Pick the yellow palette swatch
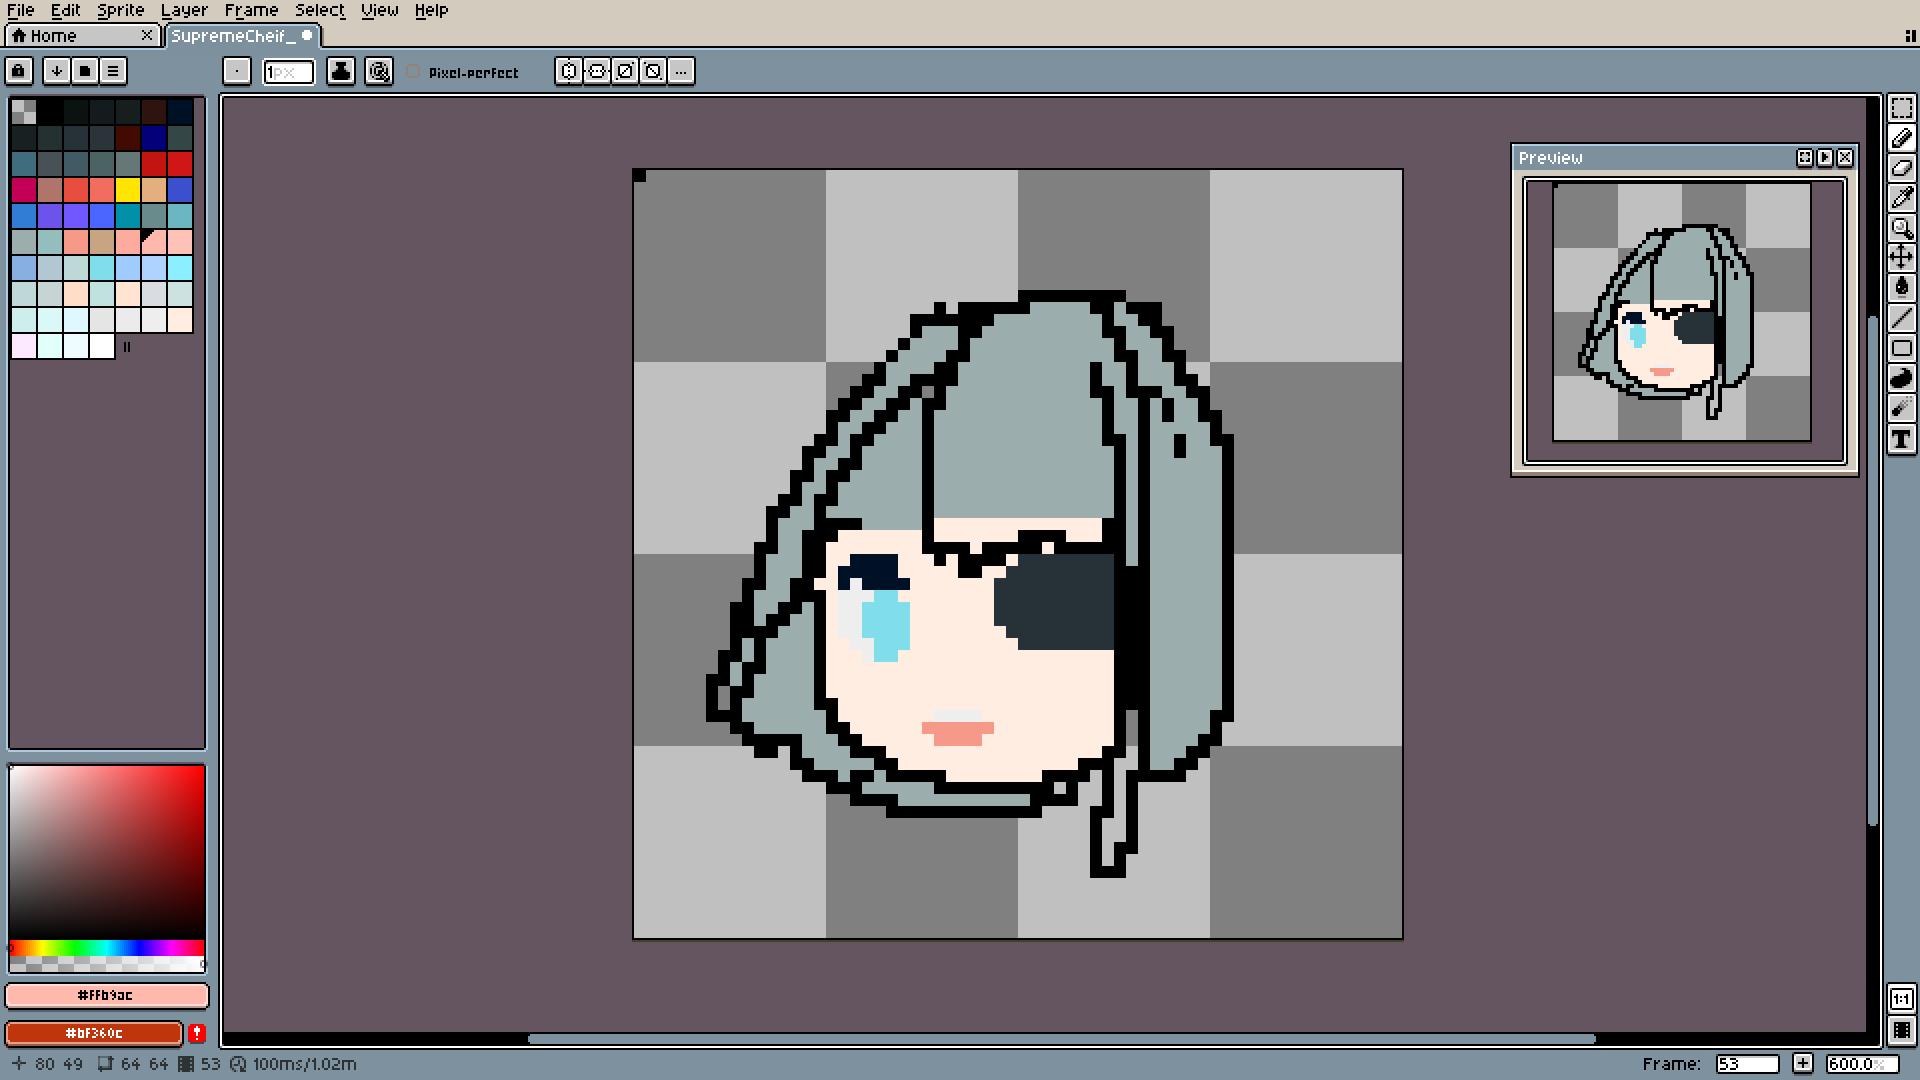 tap(127, 190)
